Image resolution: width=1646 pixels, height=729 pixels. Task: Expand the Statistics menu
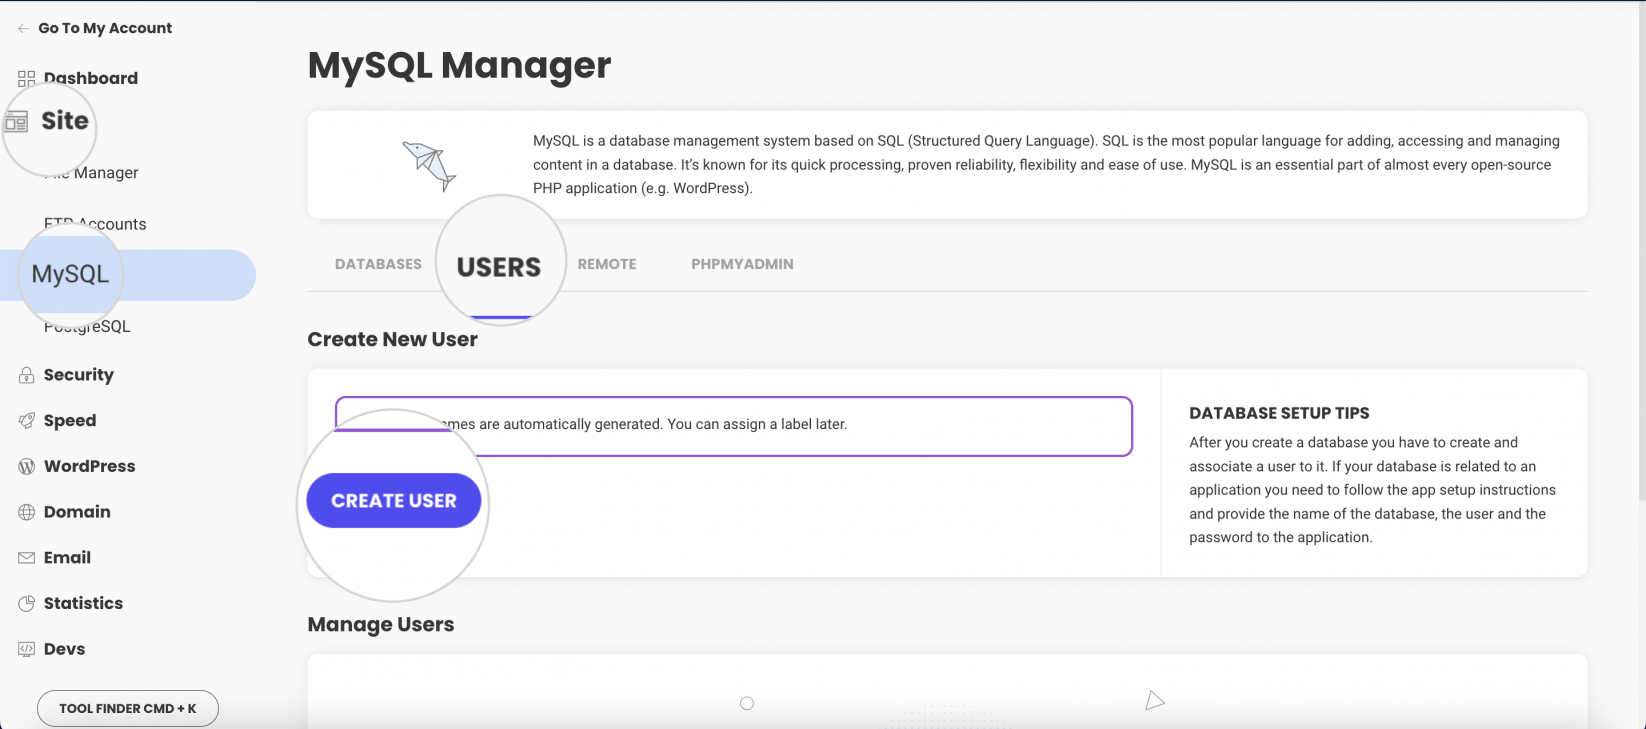coord(83,603)
